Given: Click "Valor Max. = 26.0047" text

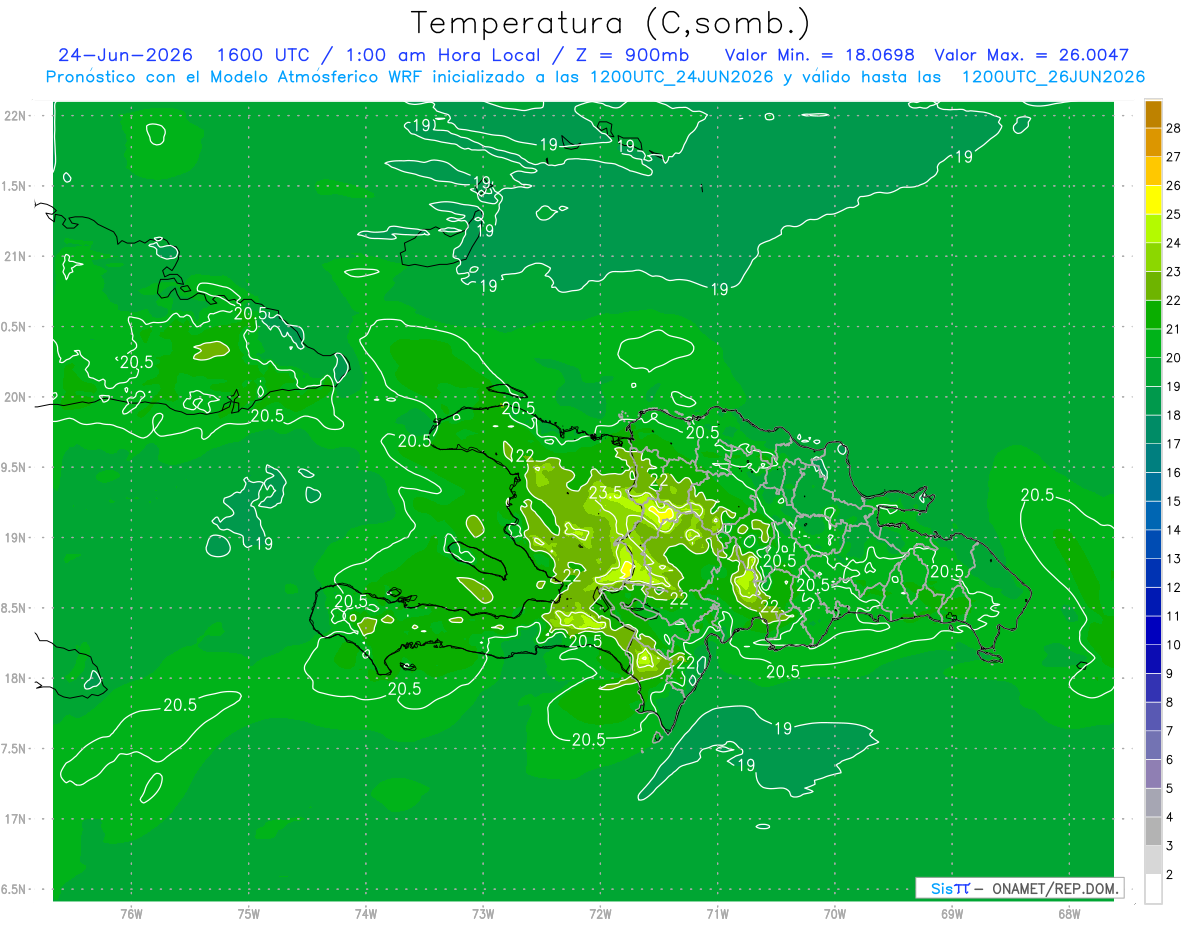Looking at the screenshot, I should pyautogui.click(x=1032, y=55).
